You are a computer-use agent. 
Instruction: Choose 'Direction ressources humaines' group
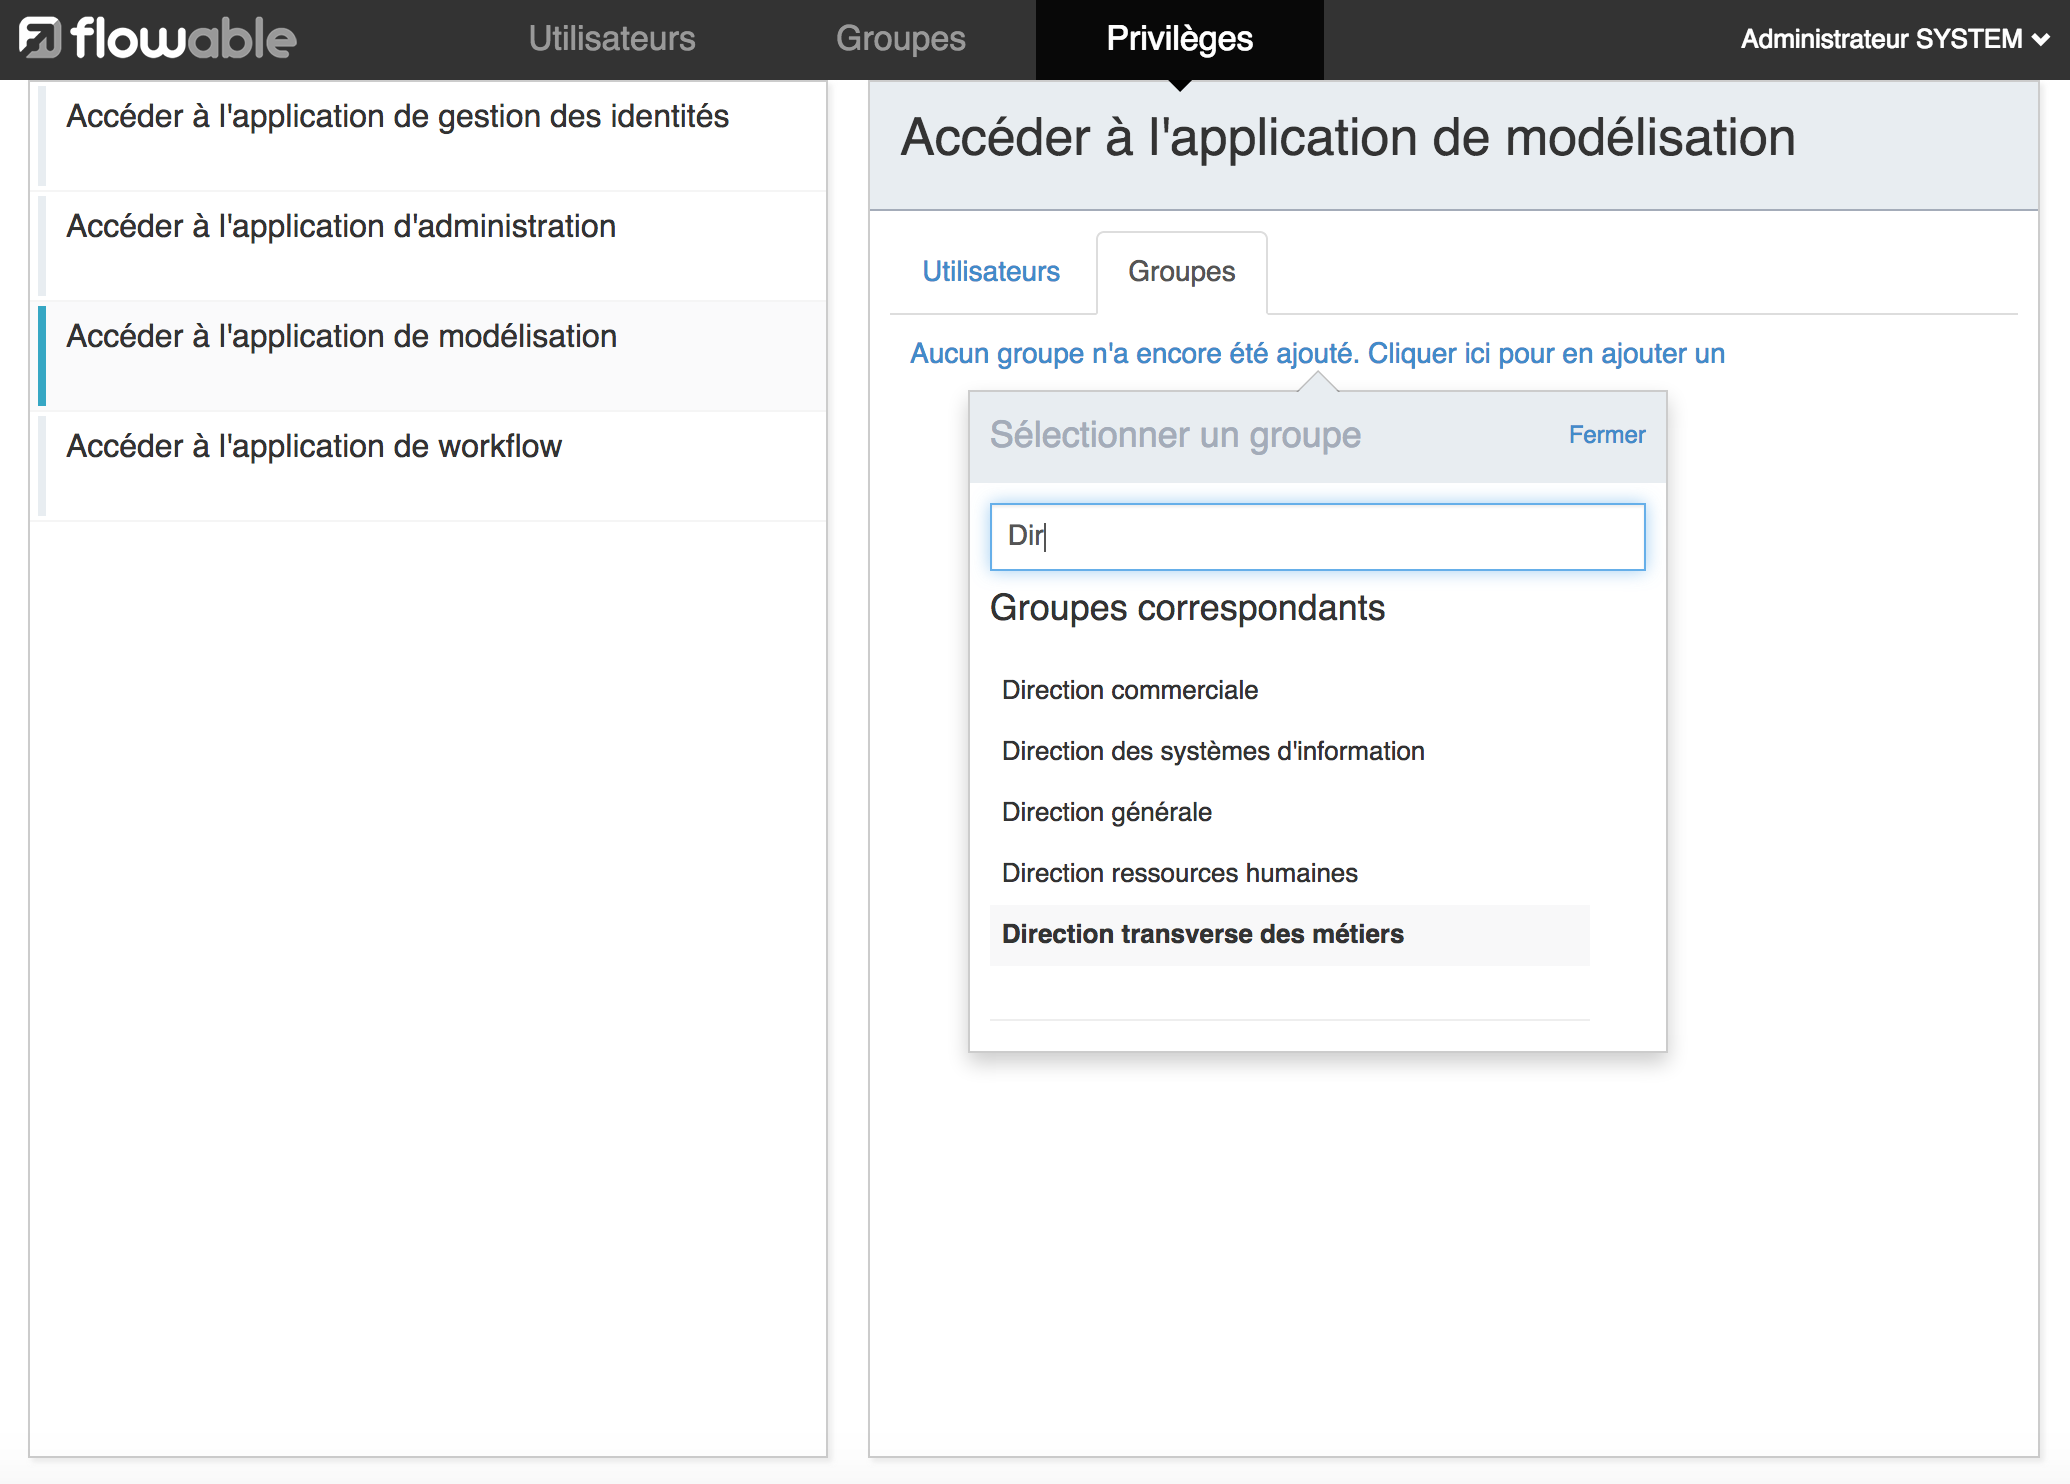[1290, 873]
